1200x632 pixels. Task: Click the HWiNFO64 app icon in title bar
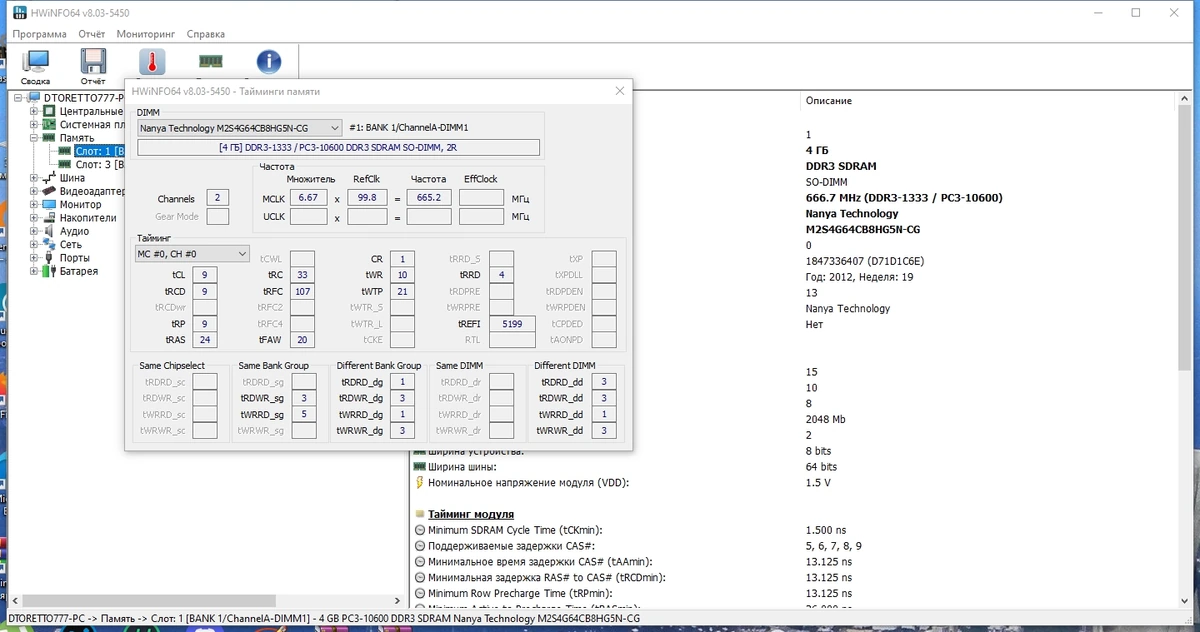(17, 13)
